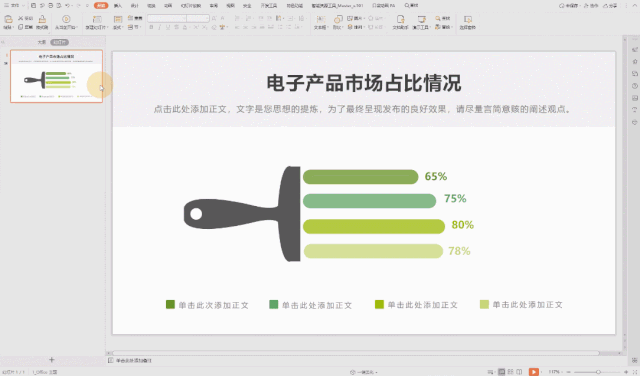Switch to Normal view in status bar

(502, 372)
